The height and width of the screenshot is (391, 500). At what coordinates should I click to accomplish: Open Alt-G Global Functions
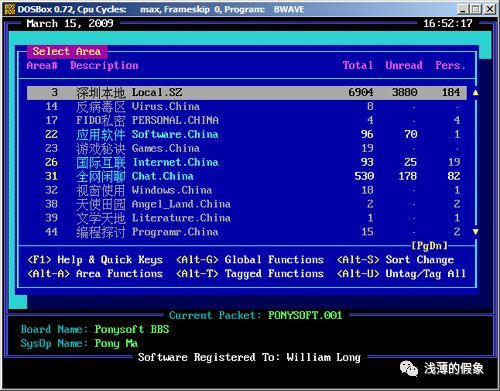[x=250, y=260]
